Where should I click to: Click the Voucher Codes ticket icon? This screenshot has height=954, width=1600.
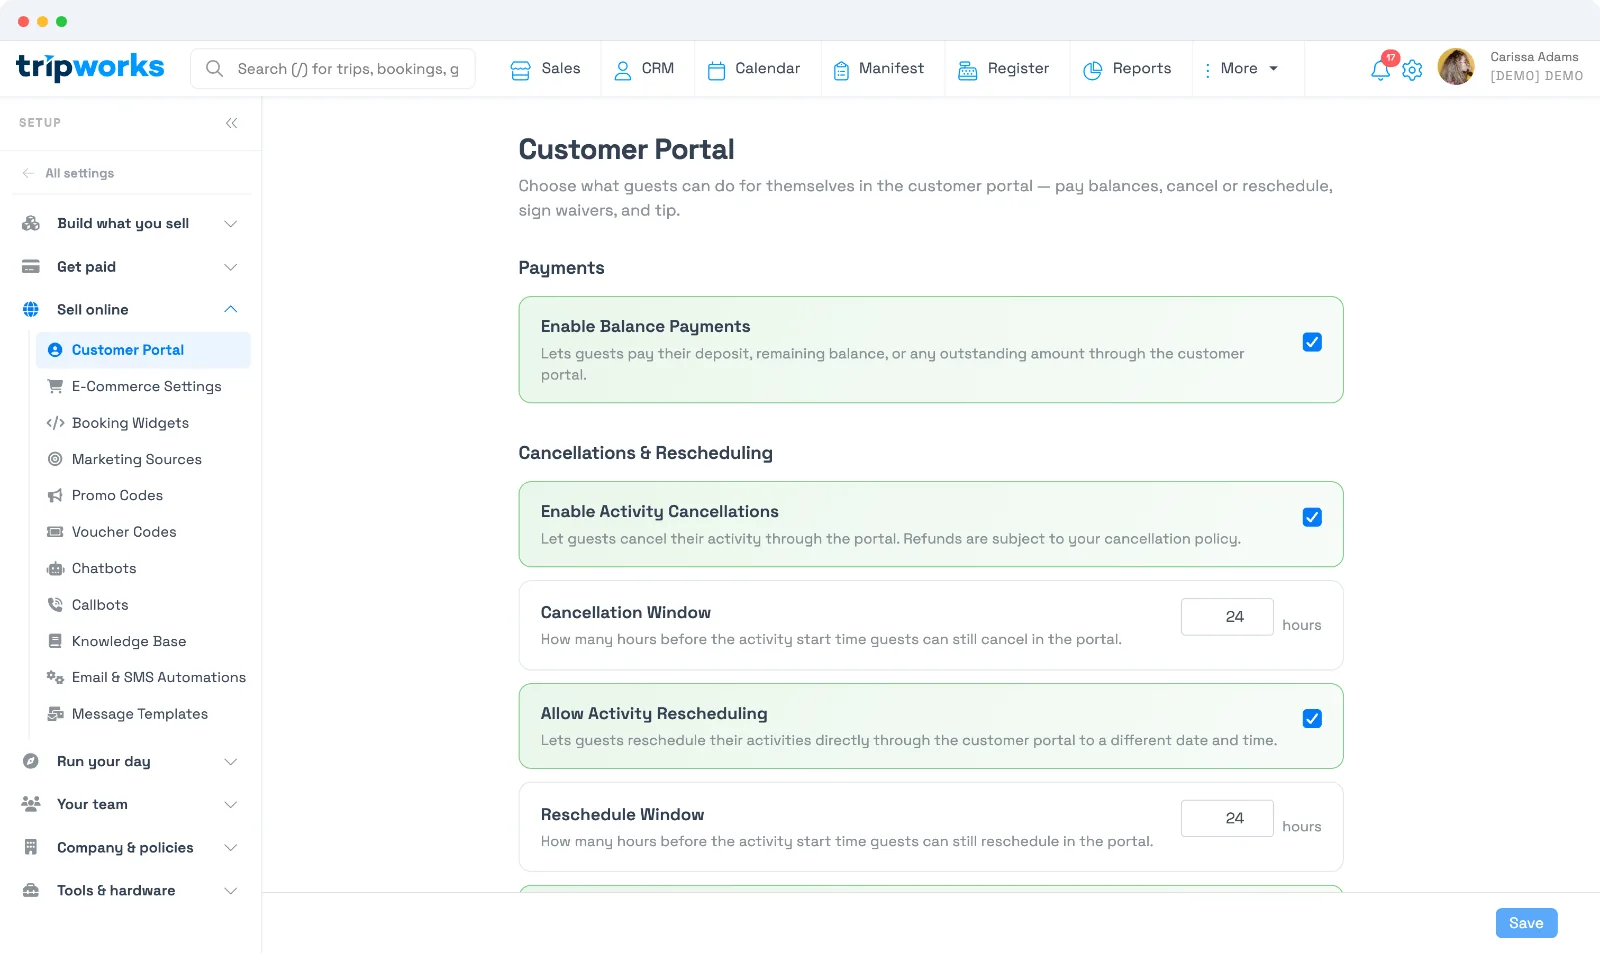click(x=55, y=532)
